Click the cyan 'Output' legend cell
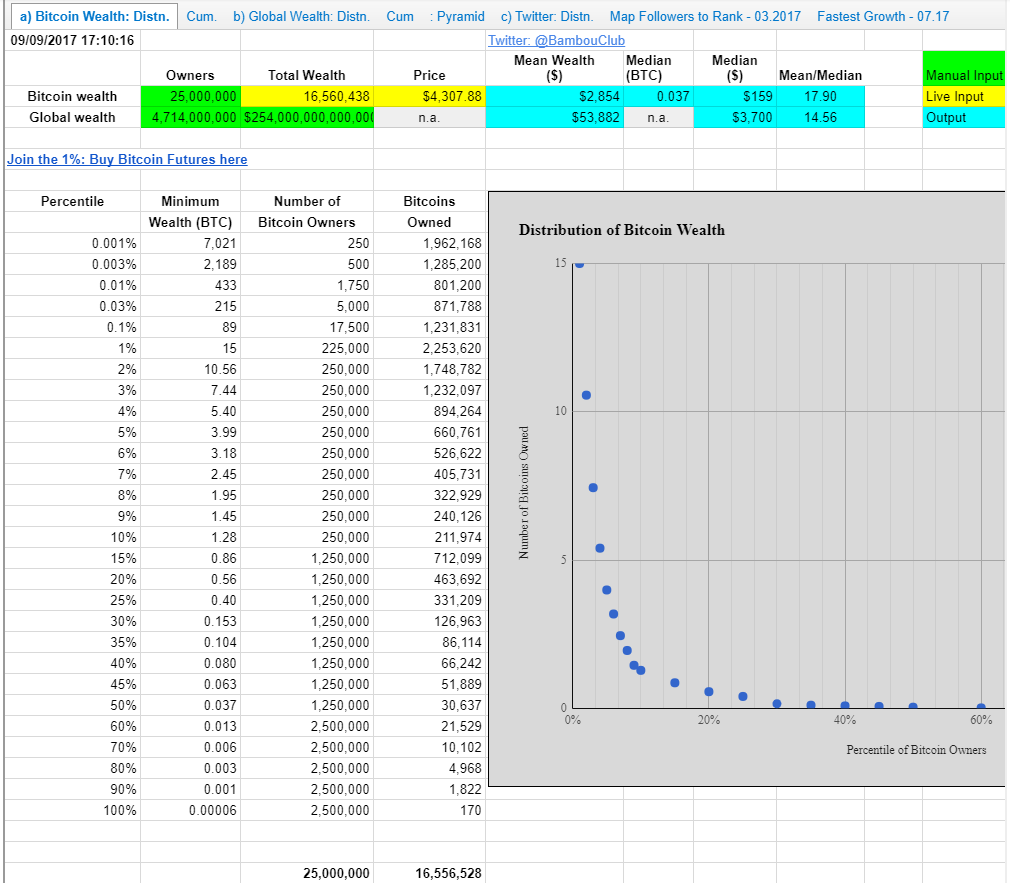Viewport: 1010px width, 883px height. point(964,118)
